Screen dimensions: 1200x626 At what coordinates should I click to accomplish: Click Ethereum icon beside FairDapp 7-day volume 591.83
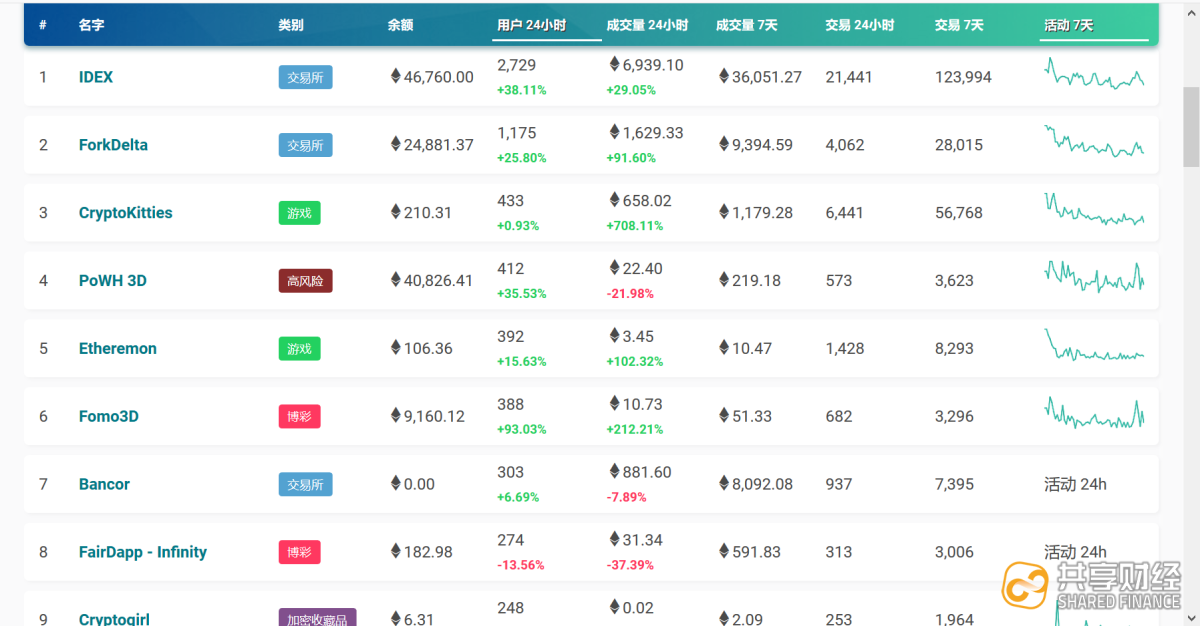[x=724, y=551]
